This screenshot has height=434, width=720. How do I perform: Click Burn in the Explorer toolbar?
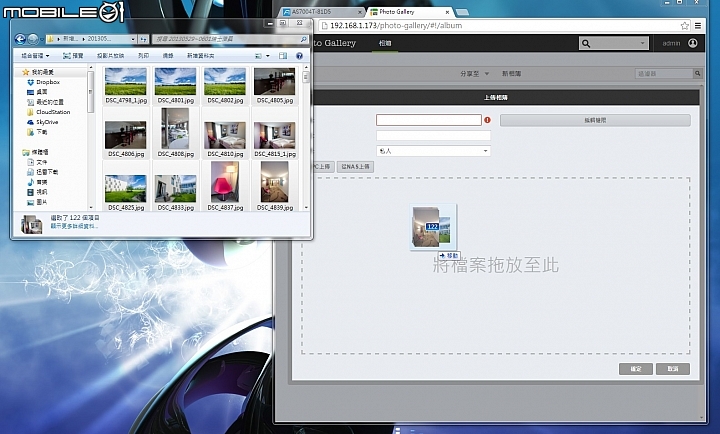168,56
